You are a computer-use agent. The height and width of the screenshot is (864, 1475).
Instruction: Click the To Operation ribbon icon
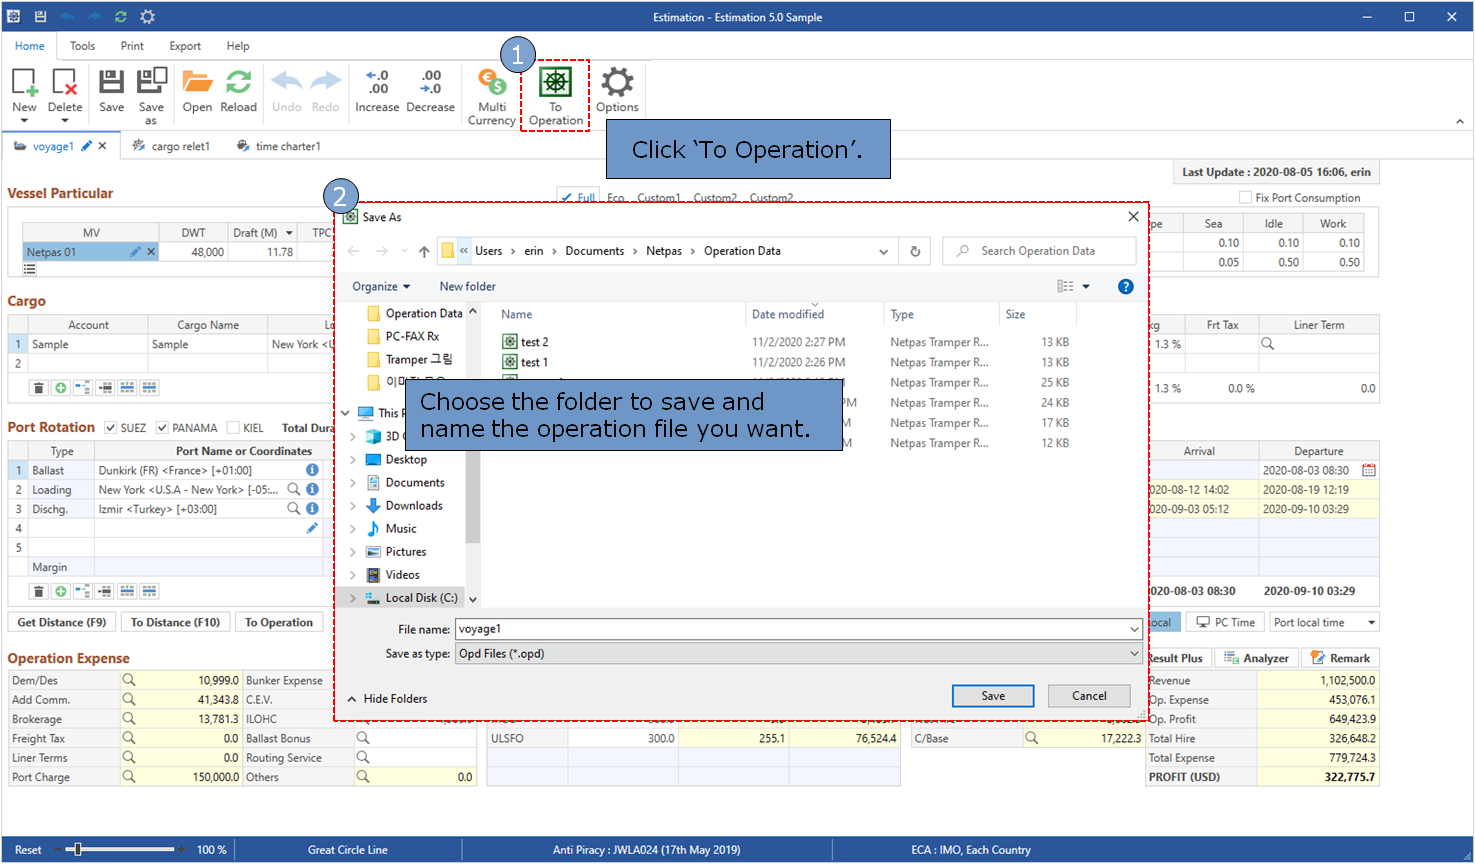point(555,84)
